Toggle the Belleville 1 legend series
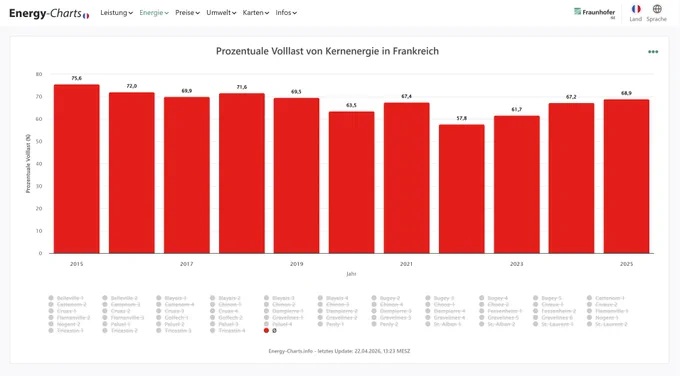The height and width of the screenshot is (376, 680). pos(66,298)
